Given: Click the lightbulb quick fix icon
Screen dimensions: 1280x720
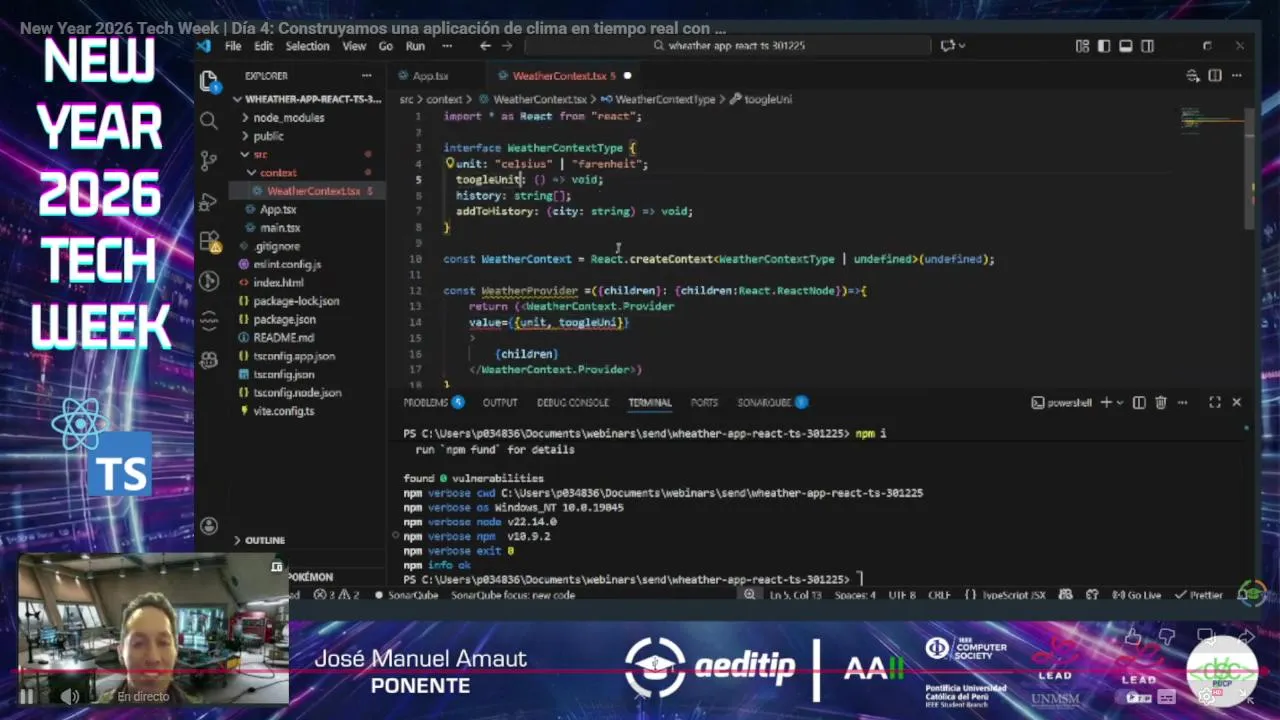Looking at the screenshot, I should pyautogui.click(x=450, y=163).
